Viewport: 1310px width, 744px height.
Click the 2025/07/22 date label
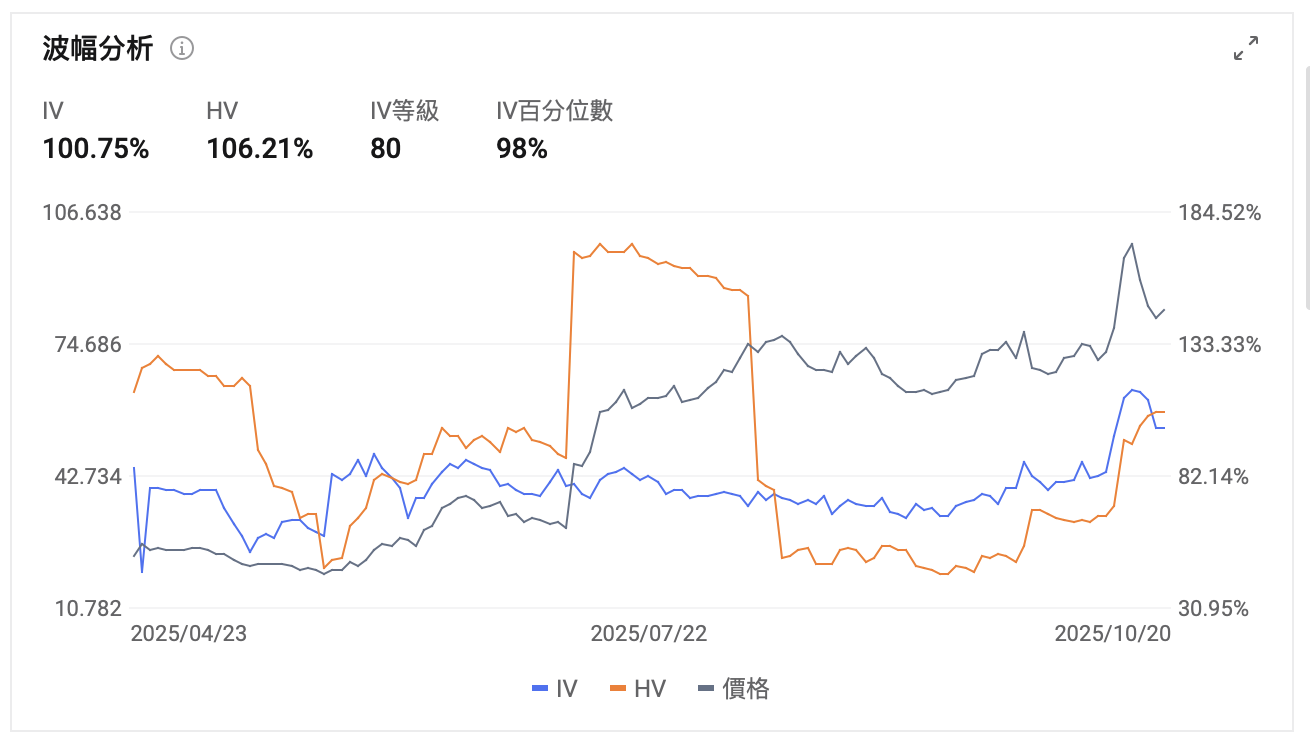(649, 633)
